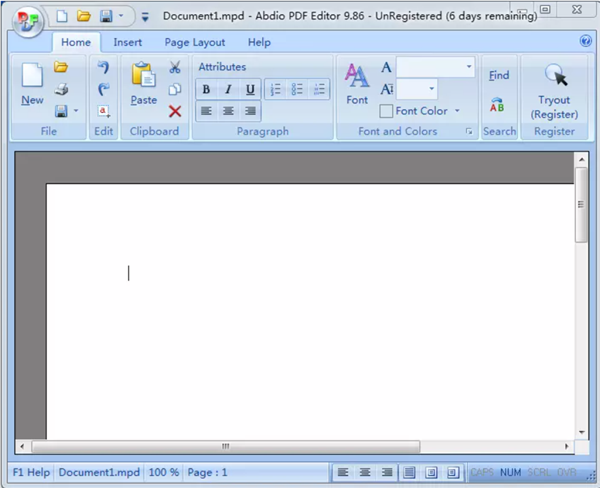
Task: Click the Find button
Action: [x=499, y=75]
